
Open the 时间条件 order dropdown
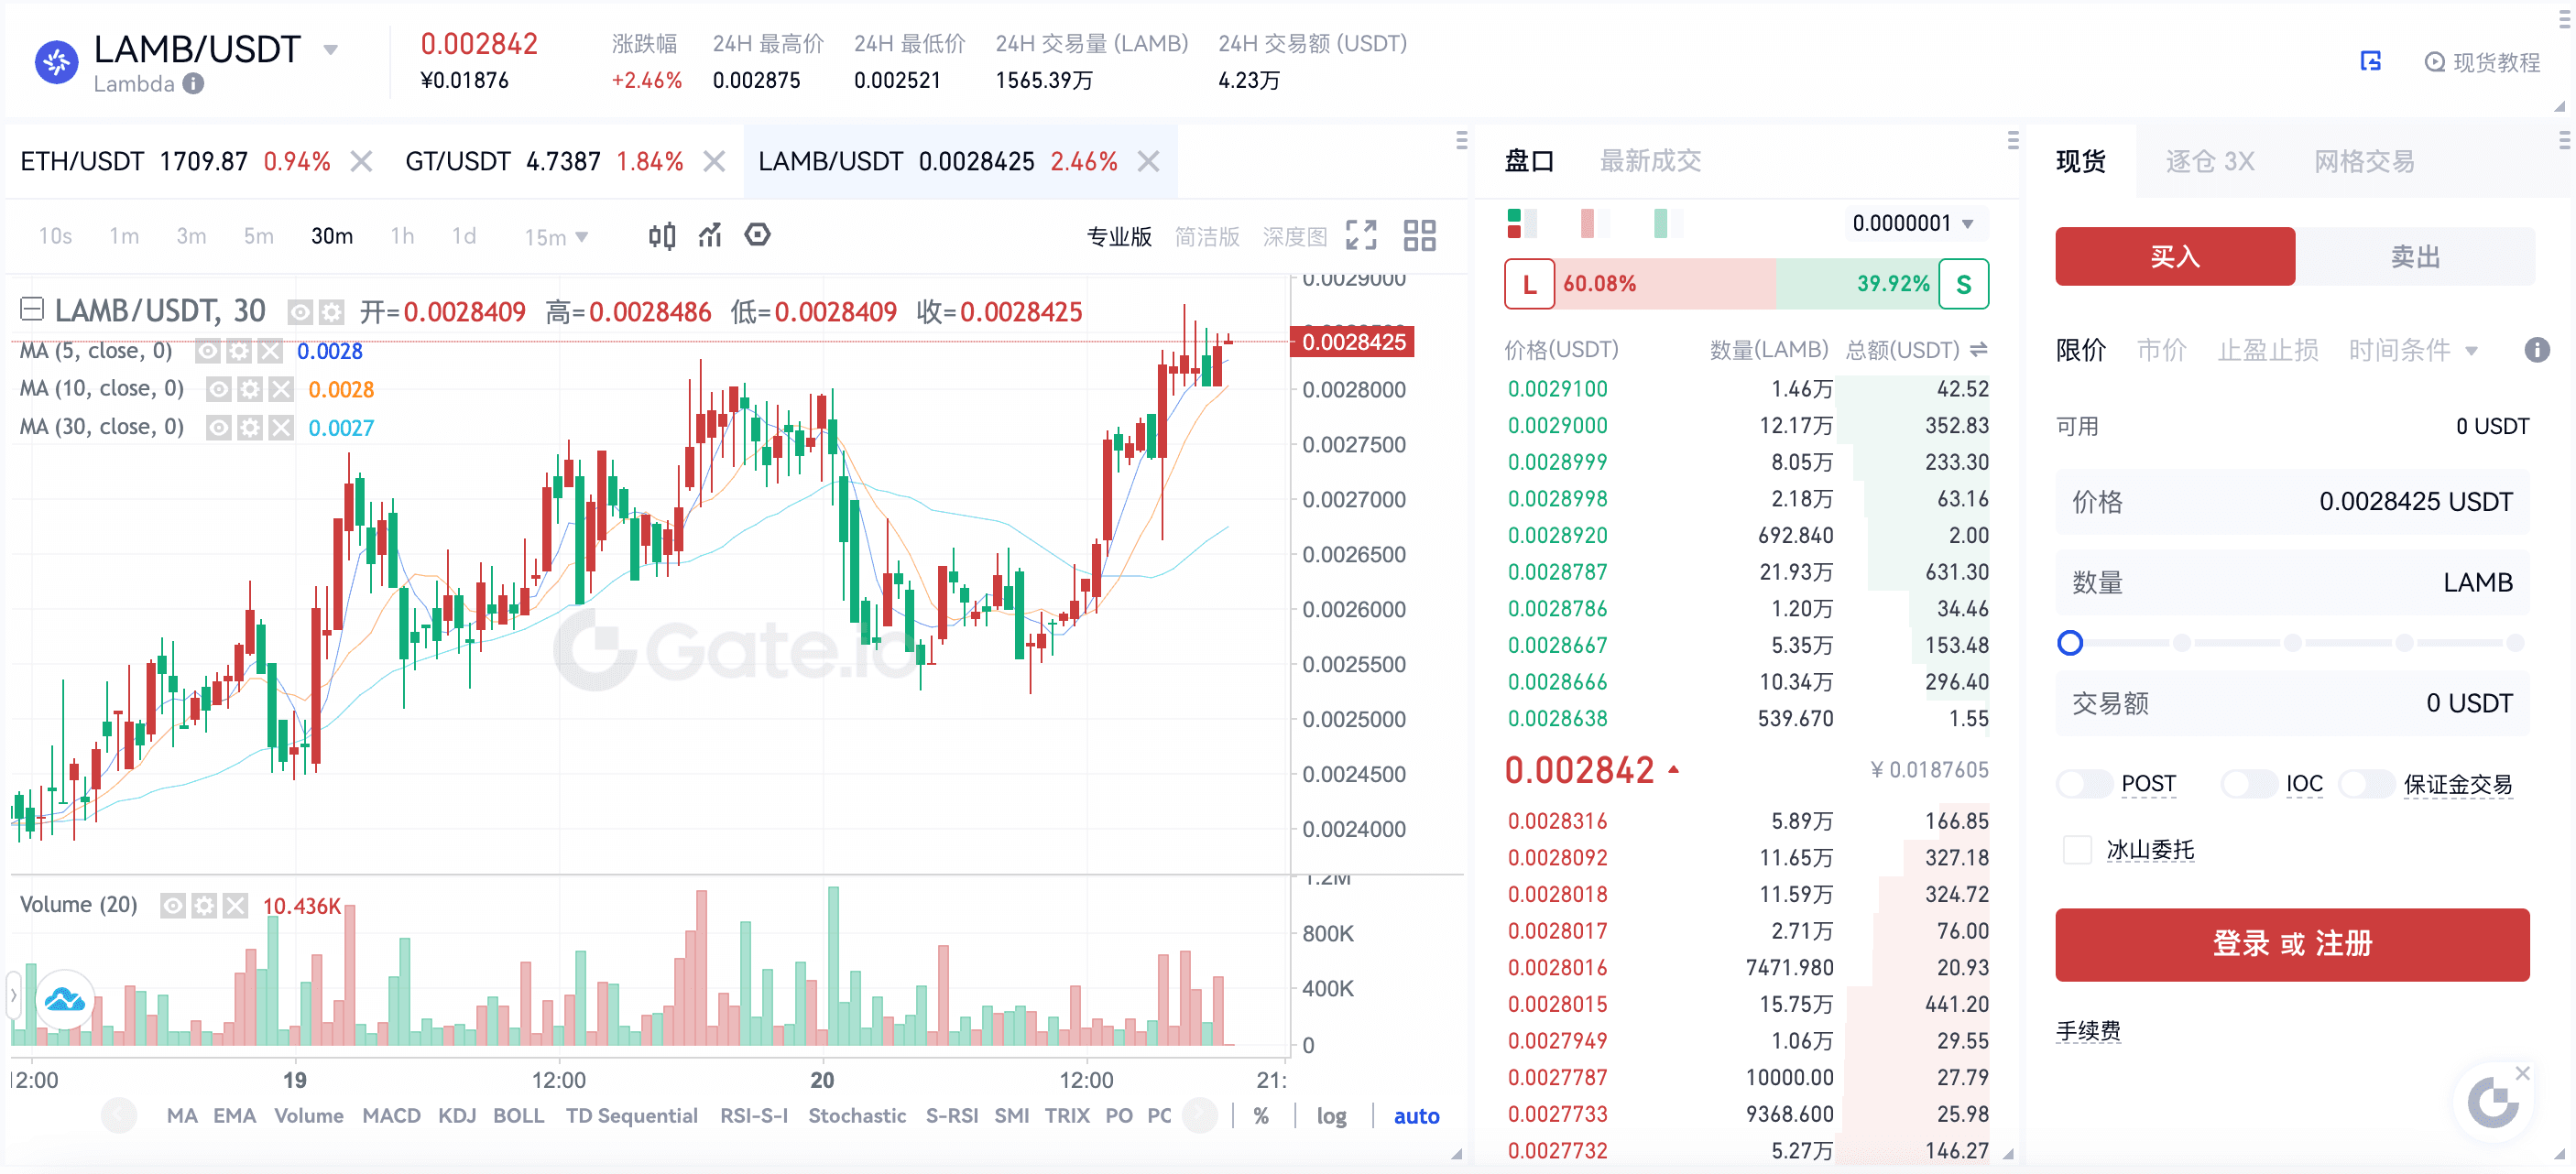tap(2413, 350)
